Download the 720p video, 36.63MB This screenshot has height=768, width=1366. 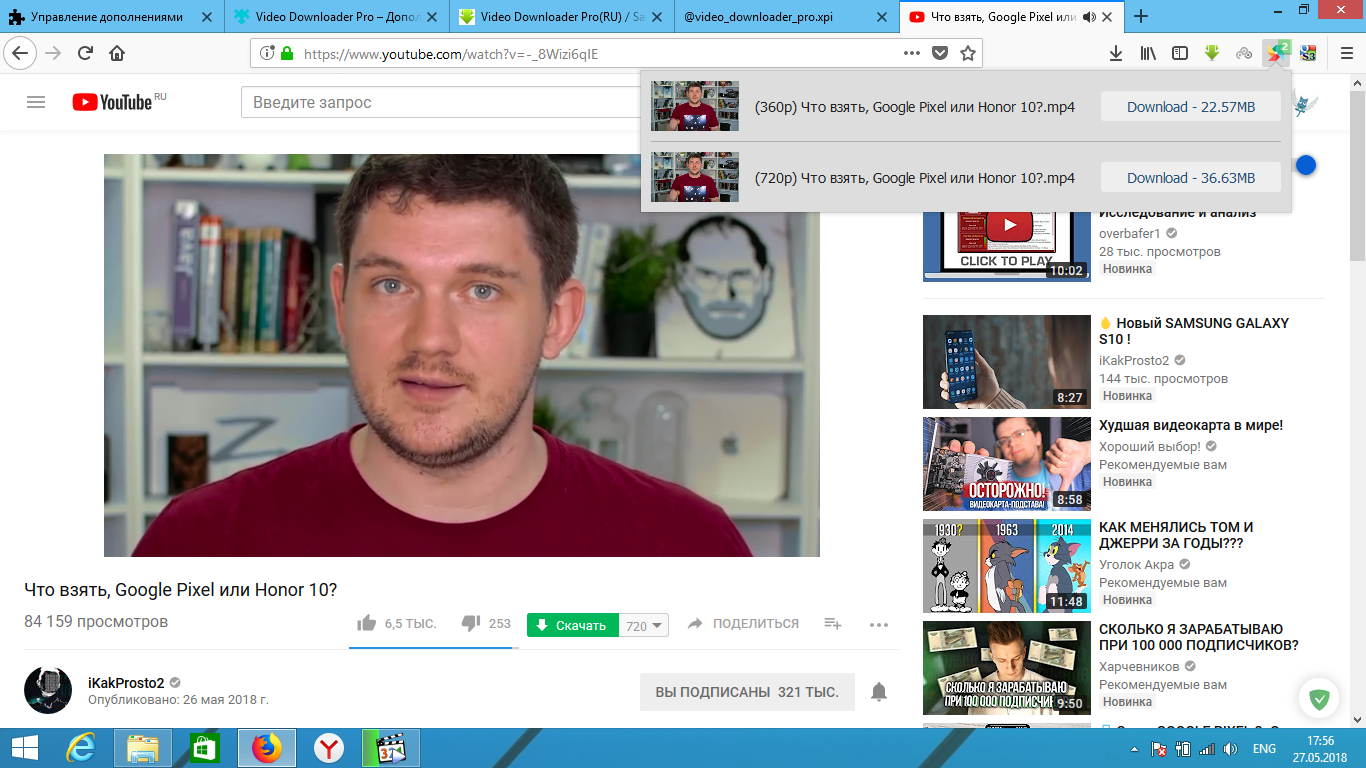[x=1191, y=178]
